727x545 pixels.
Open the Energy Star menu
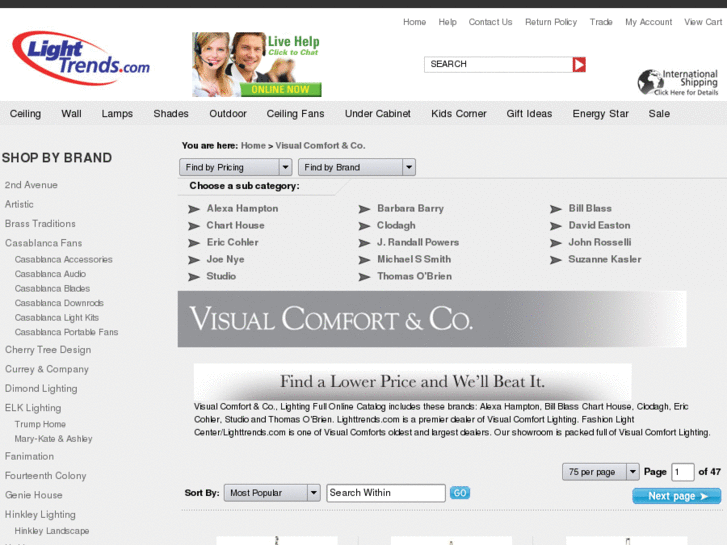point(600,114)
